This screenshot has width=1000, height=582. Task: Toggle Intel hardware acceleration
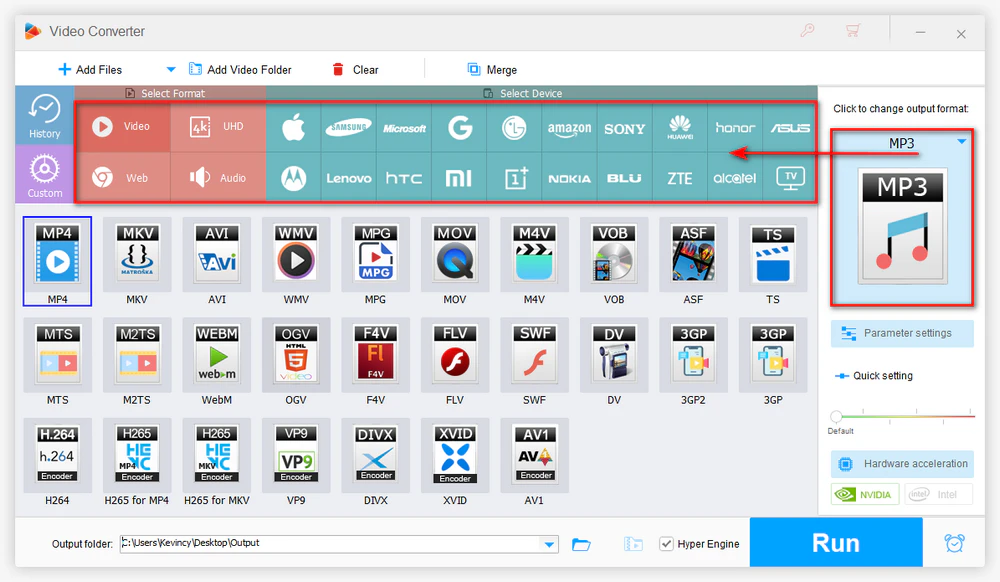[x=938, y=494]
